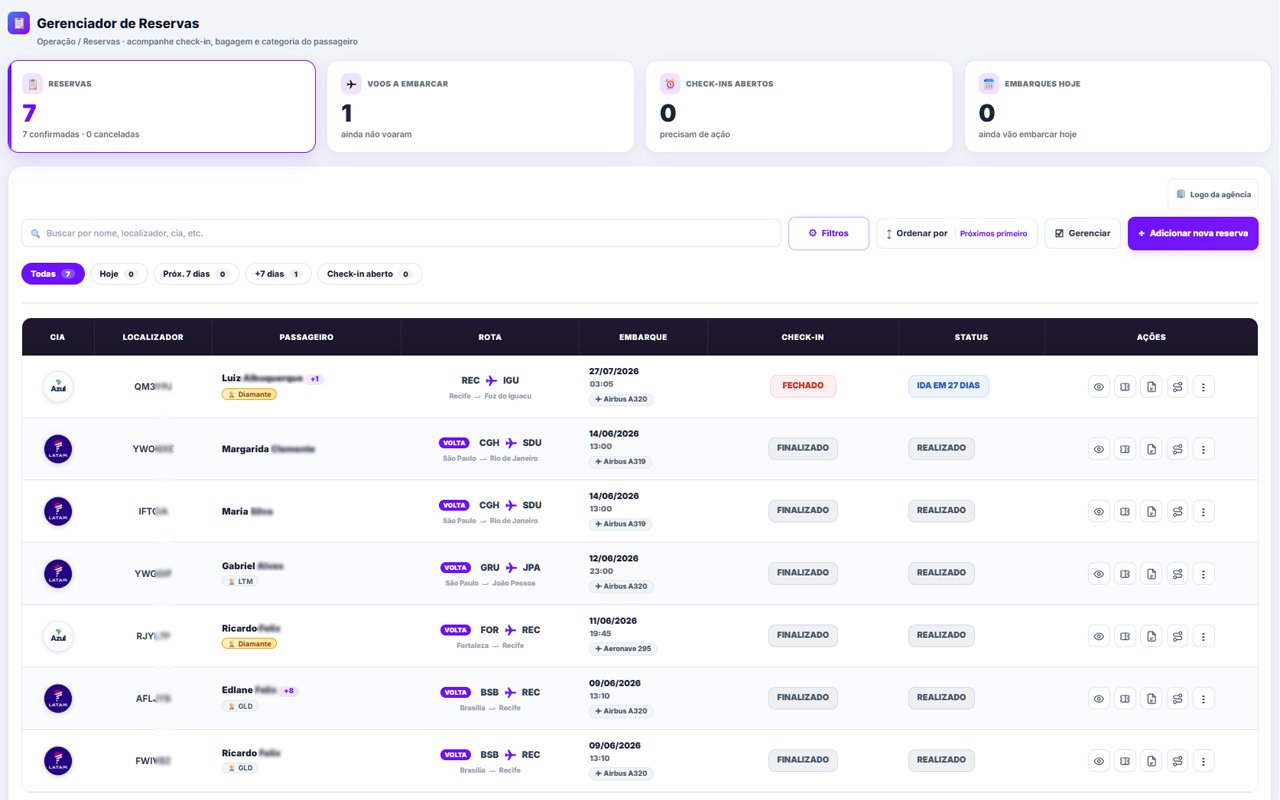The width and height of the screenshot is (1280, 800).
Task: View details of Luiz's REC to IGU booking
Action: 1099,386
